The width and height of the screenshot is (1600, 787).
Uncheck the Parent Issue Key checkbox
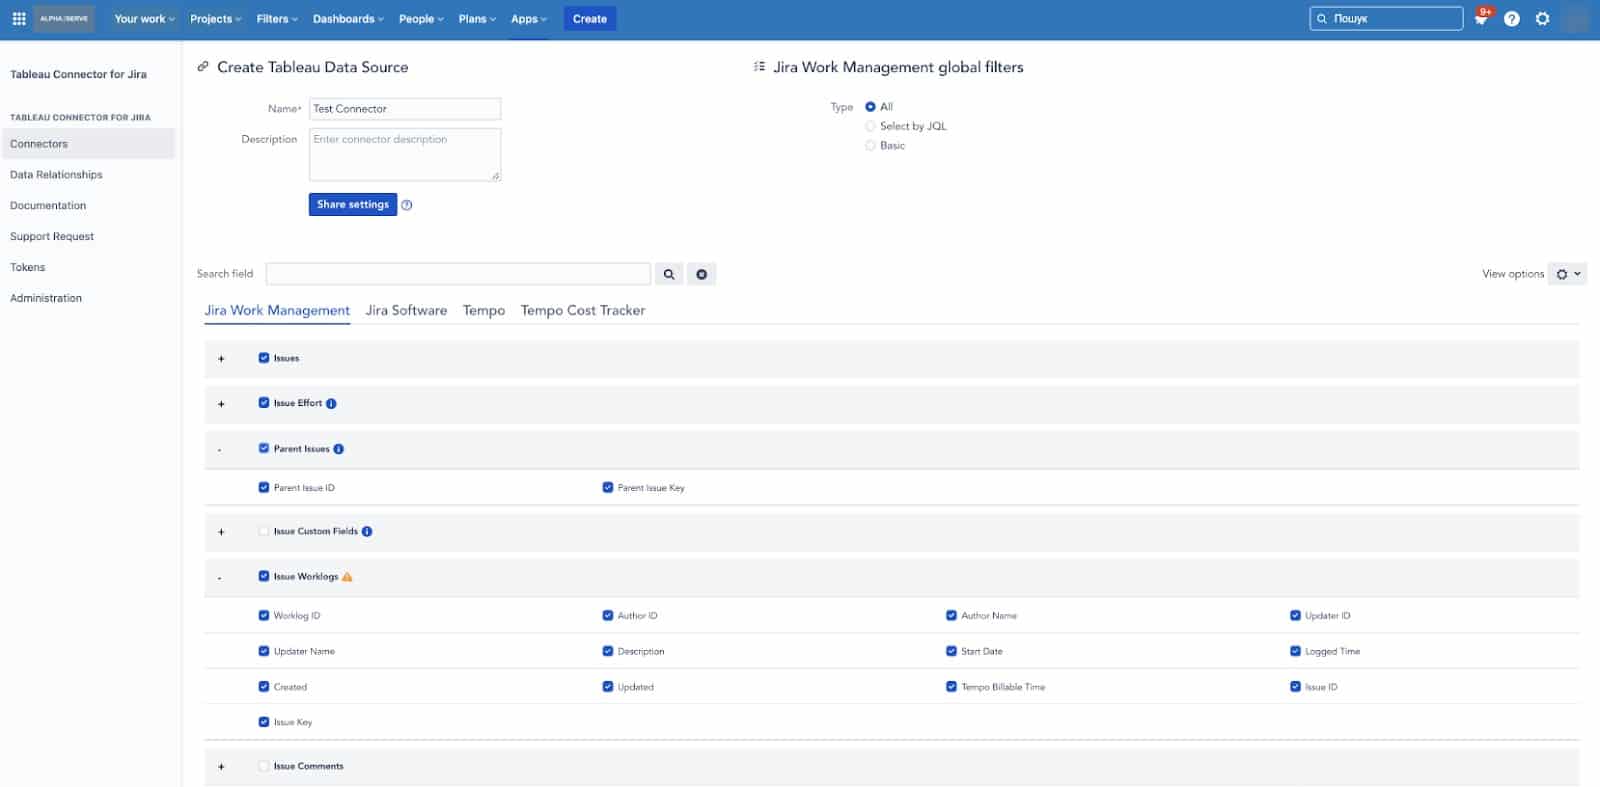click(x=608, y=488)
